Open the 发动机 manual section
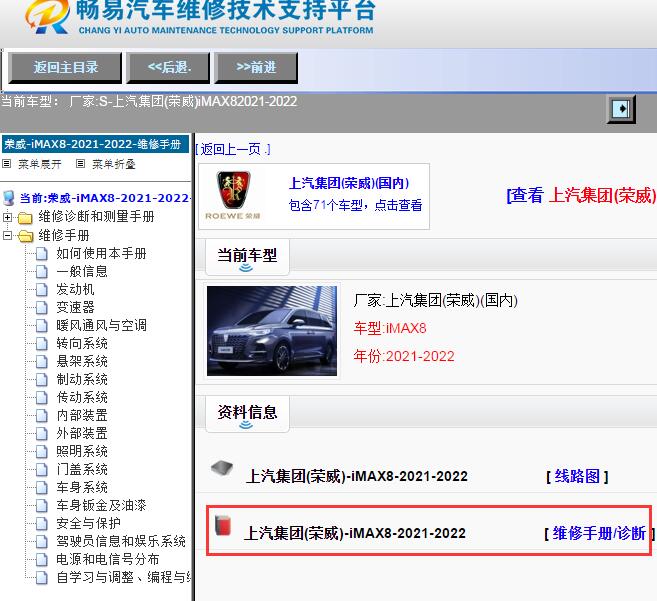Viewport: 657px width, 601px height. [75, 290]
